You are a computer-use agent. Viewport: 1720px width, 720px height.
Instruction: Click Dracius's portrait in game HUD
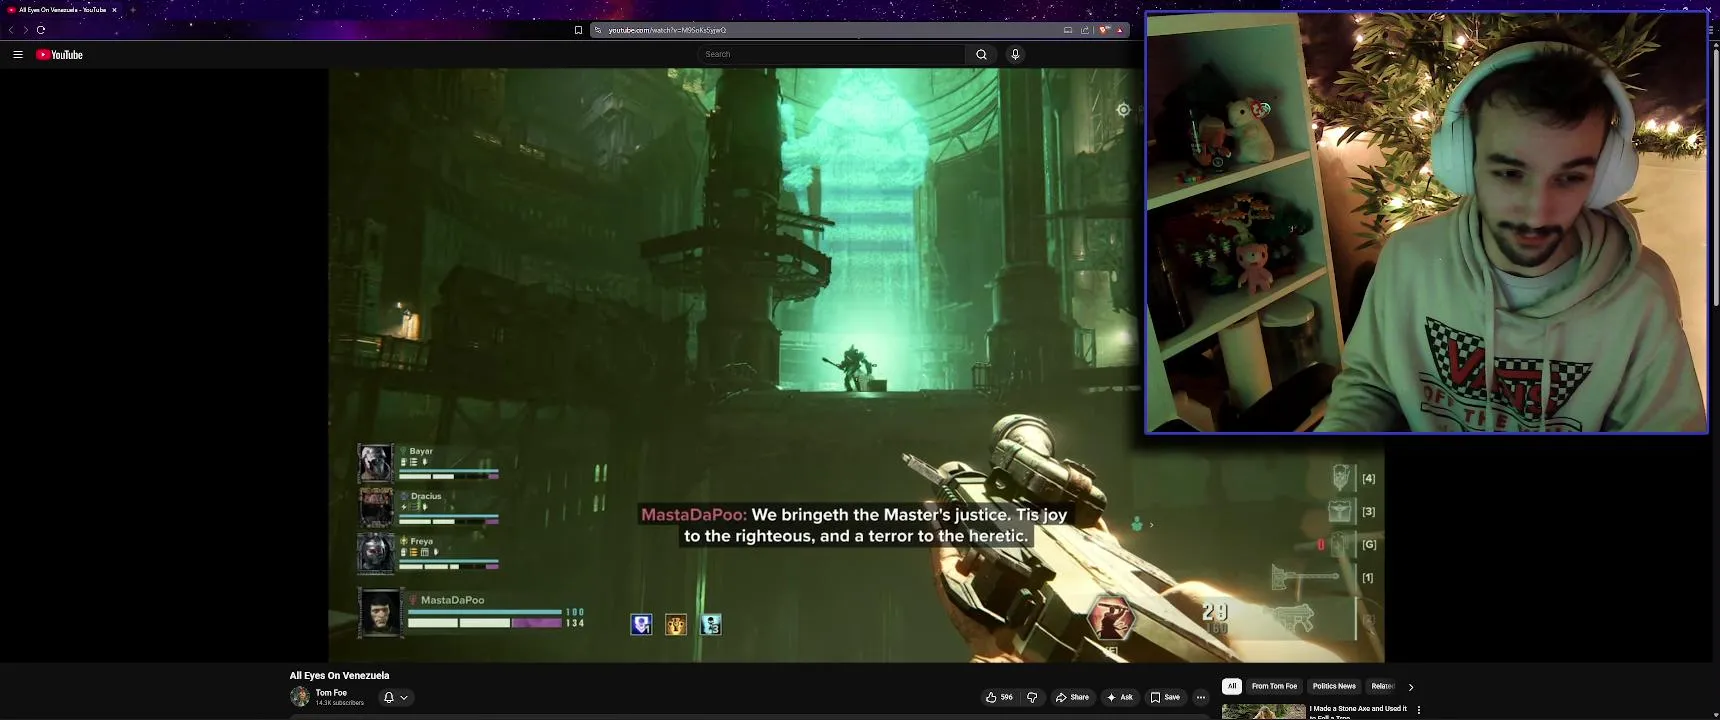coord(376,508)
